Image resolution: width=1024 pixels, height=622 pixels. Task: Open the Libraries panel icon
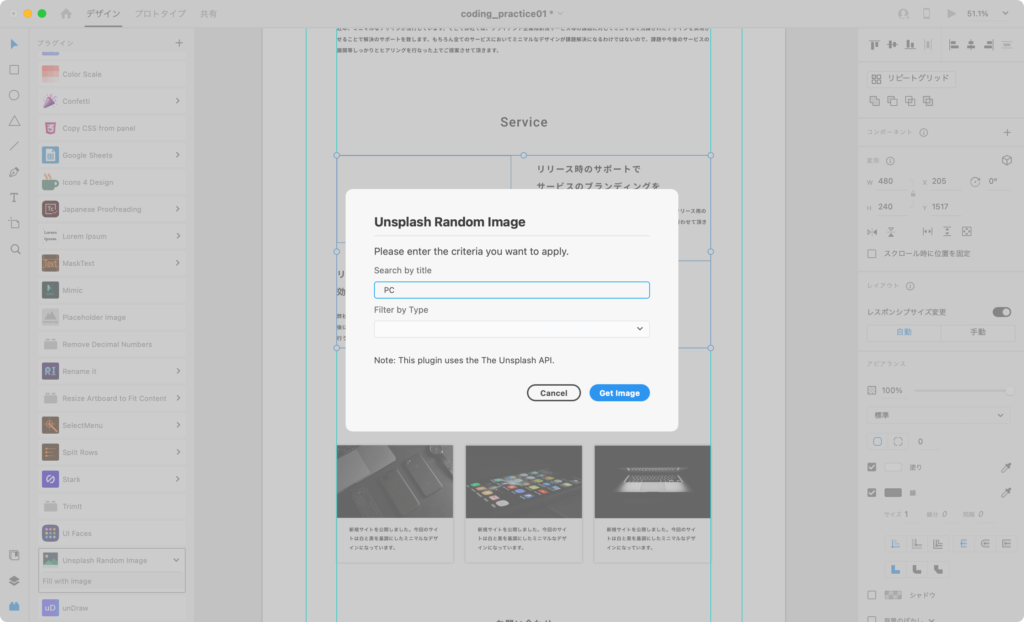(14, 555)
